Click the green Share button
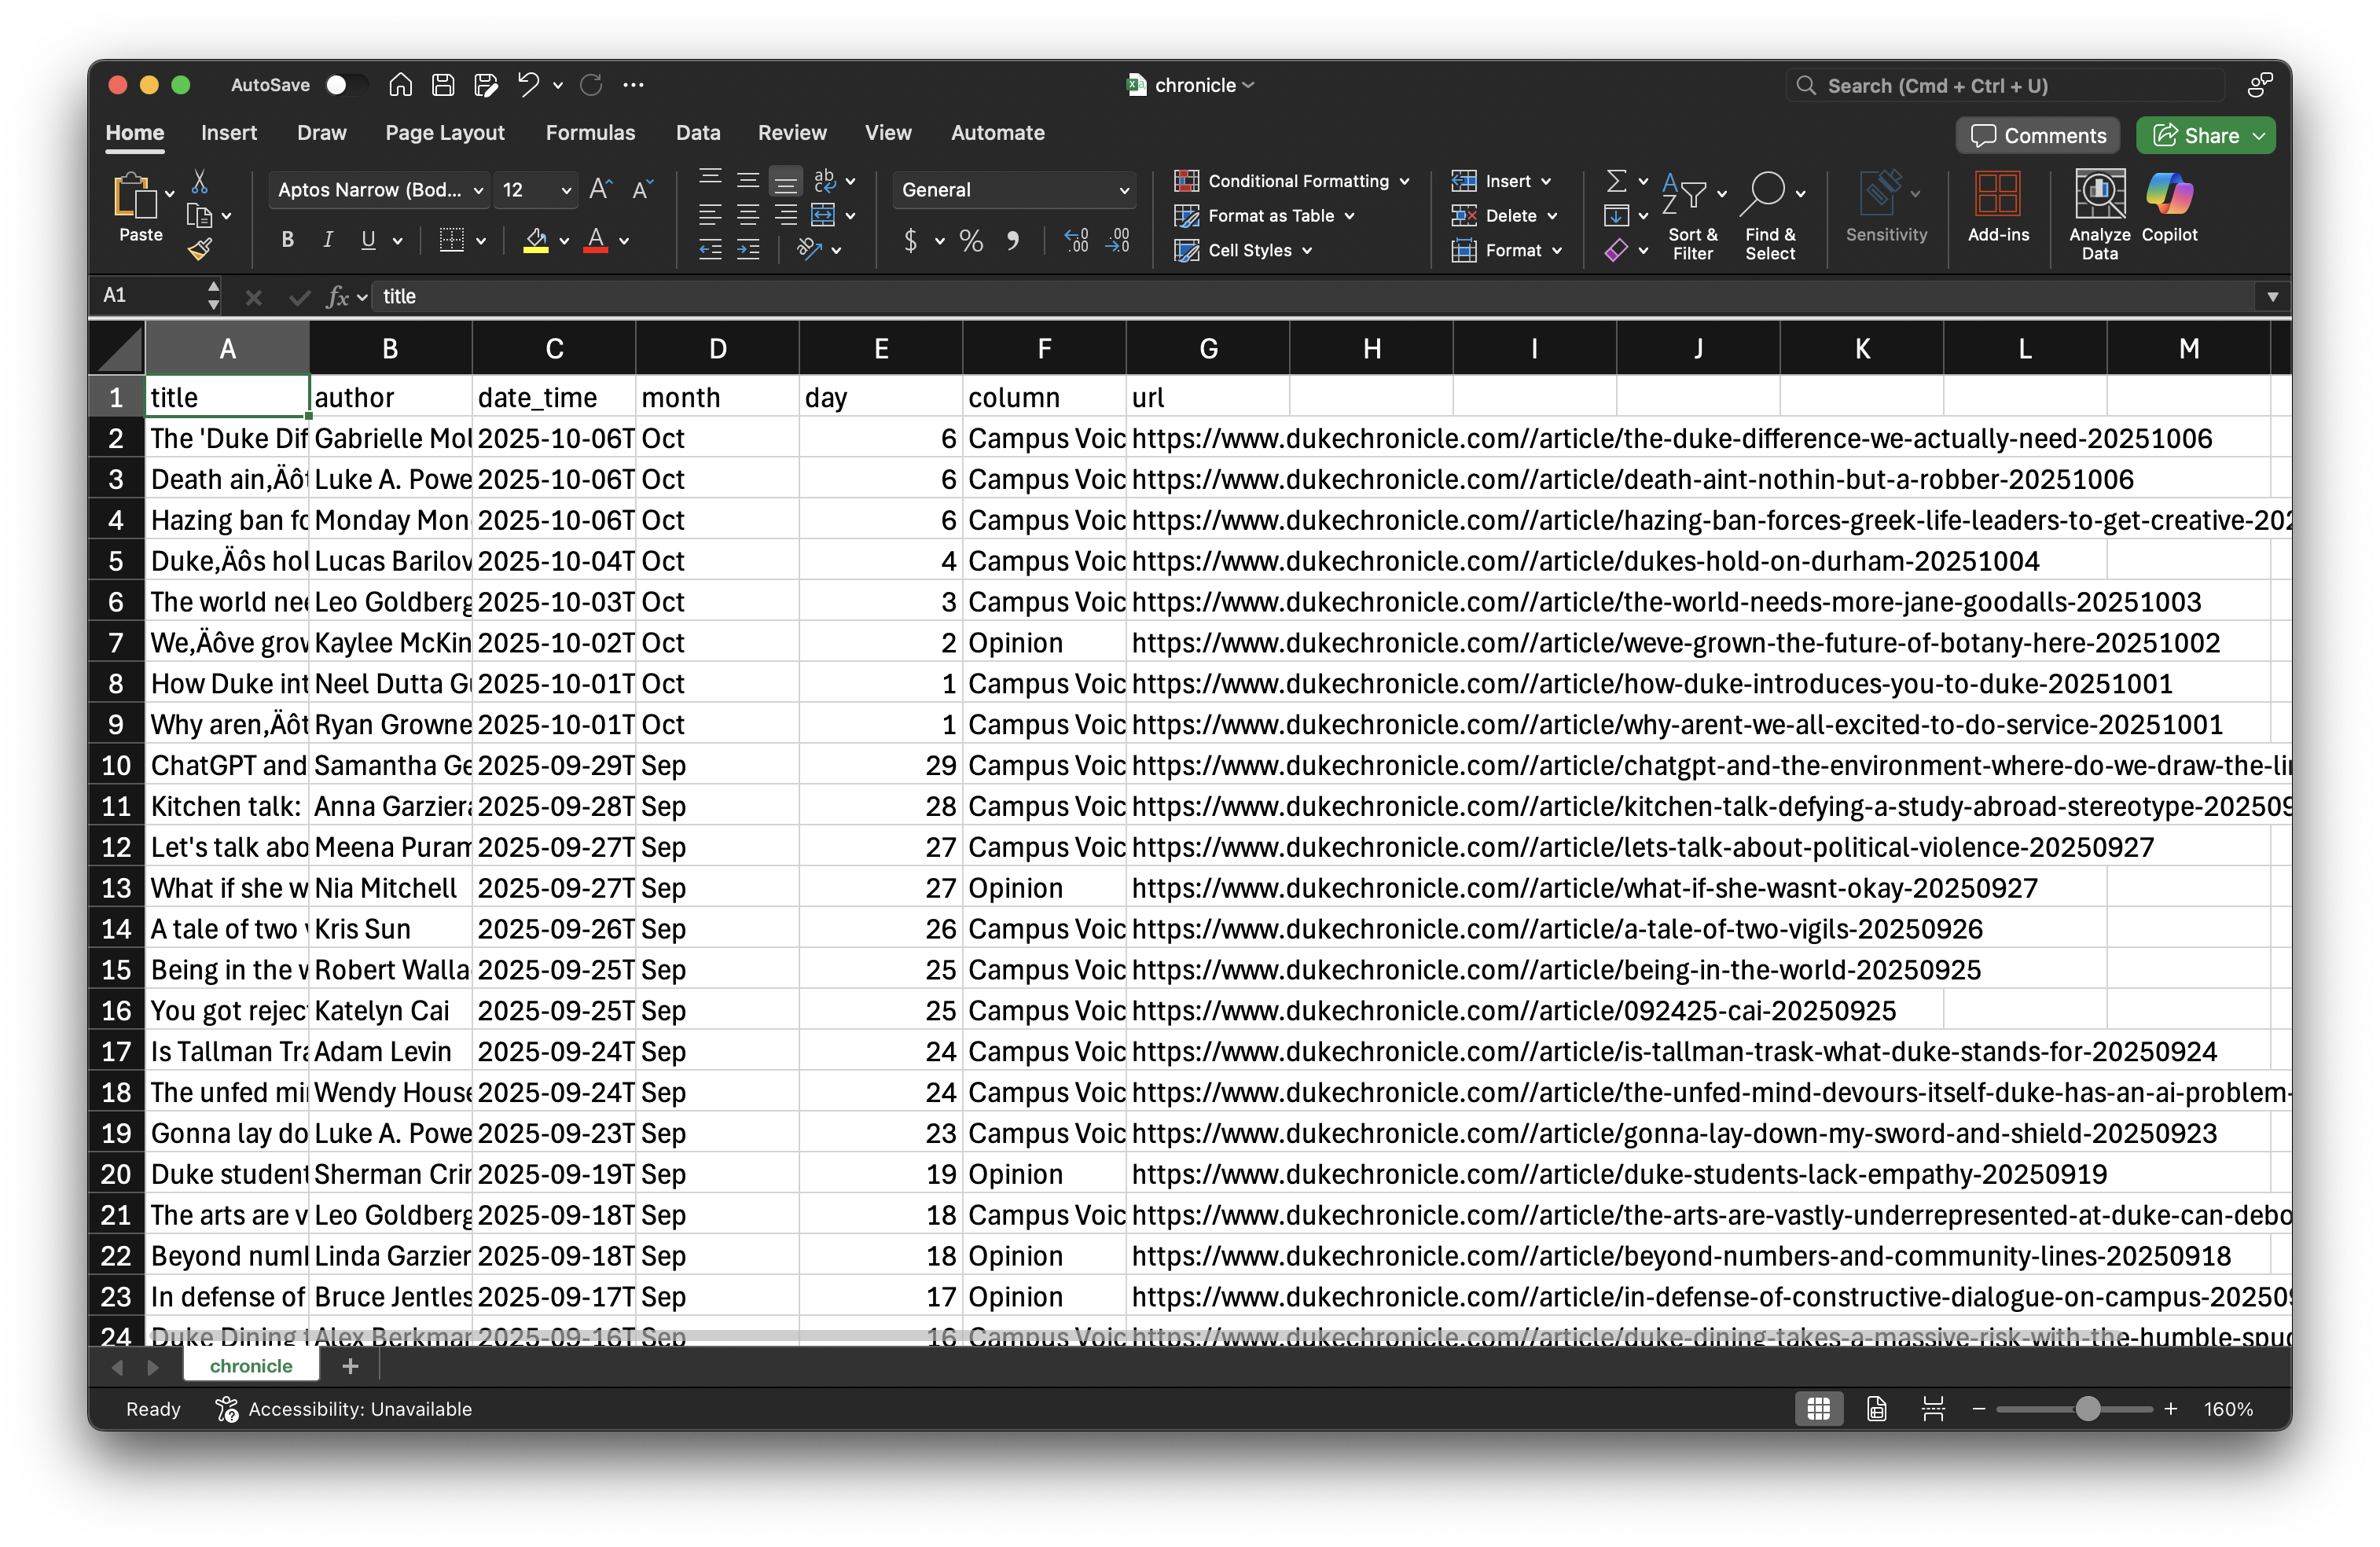Viewport: 2380px width, 1547px height. tap(2196, 136)
